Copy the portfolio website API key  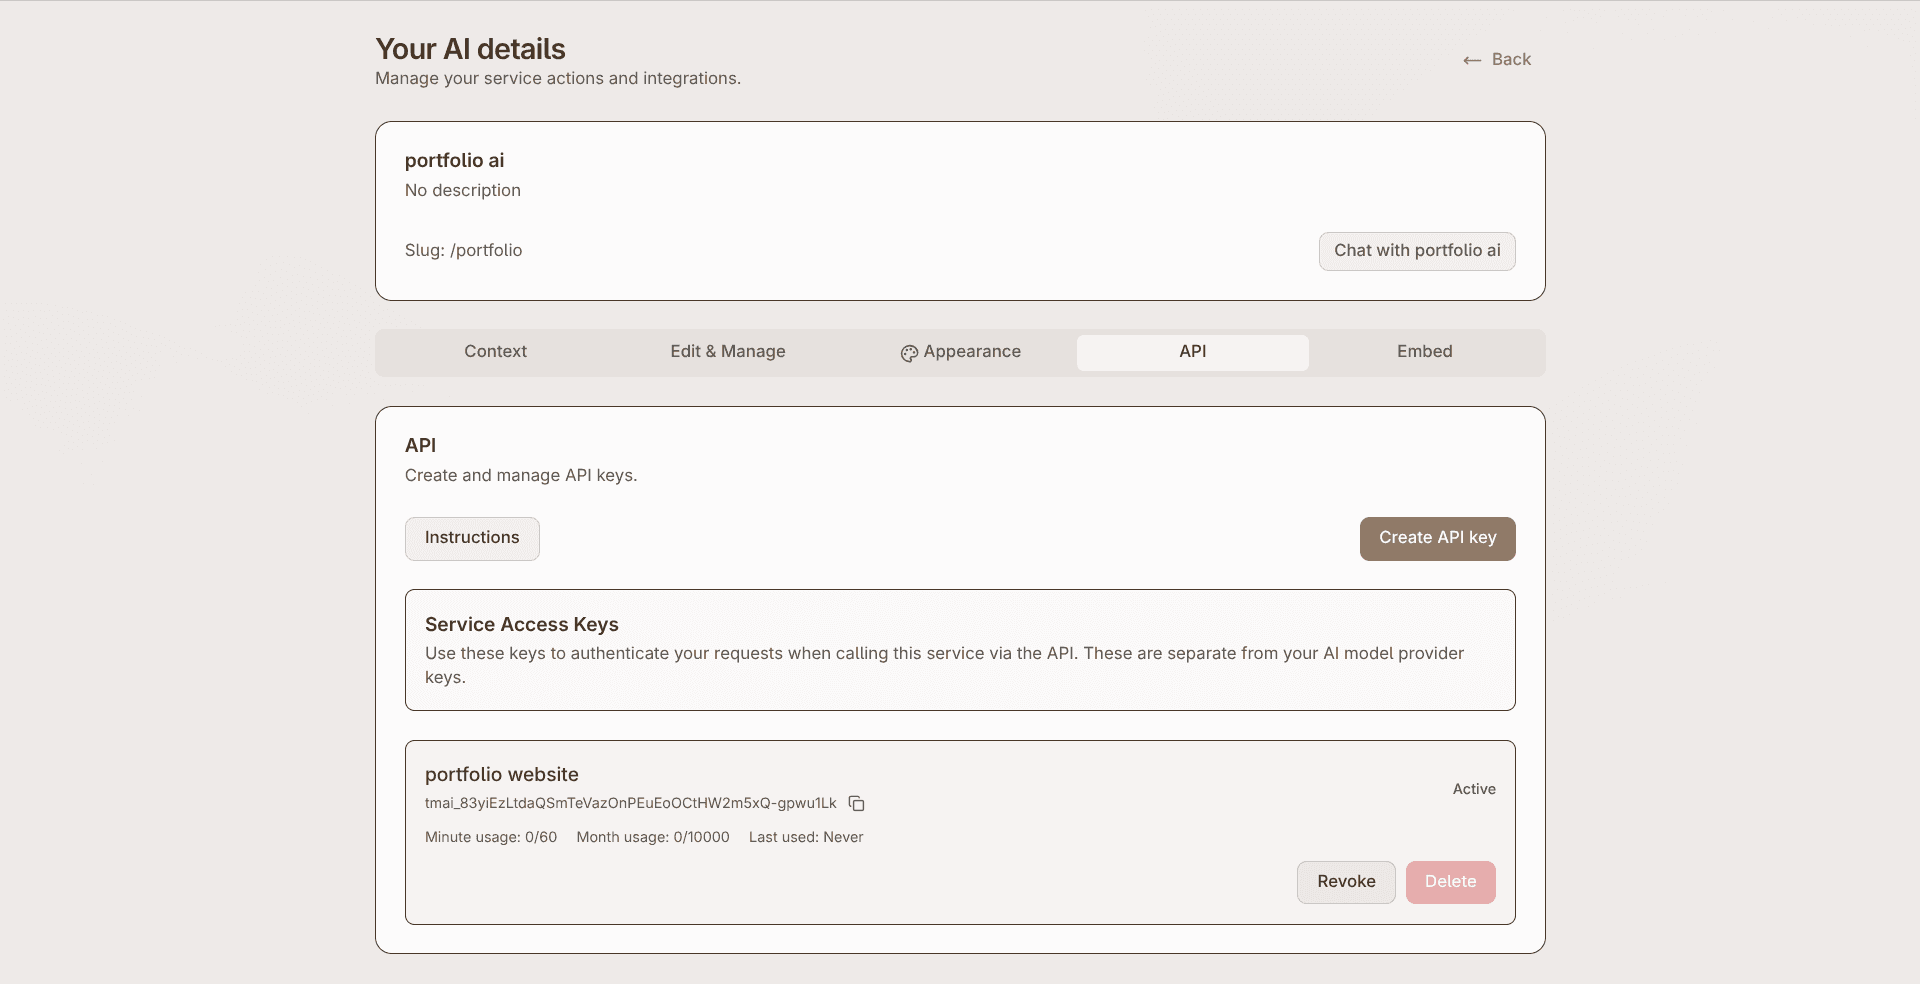tap(856, 804)
